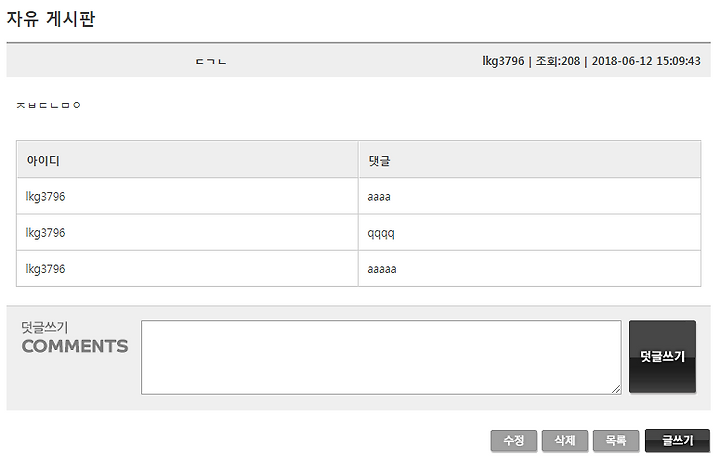Select the comment aaaaa
Image resolution: width=720 pixels, height=467 pixels.
tap(382, 269)
